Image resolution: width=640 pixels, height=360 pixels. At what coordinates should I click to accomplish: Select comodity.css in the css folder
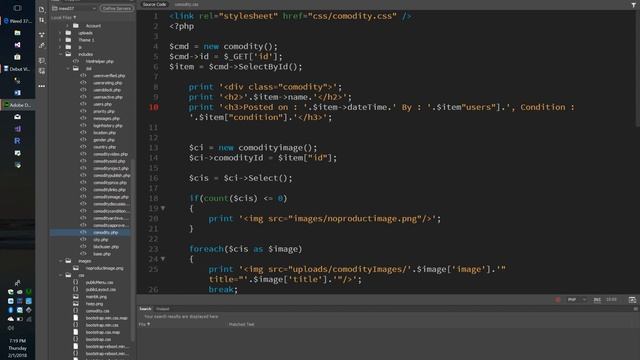[98, 311]
